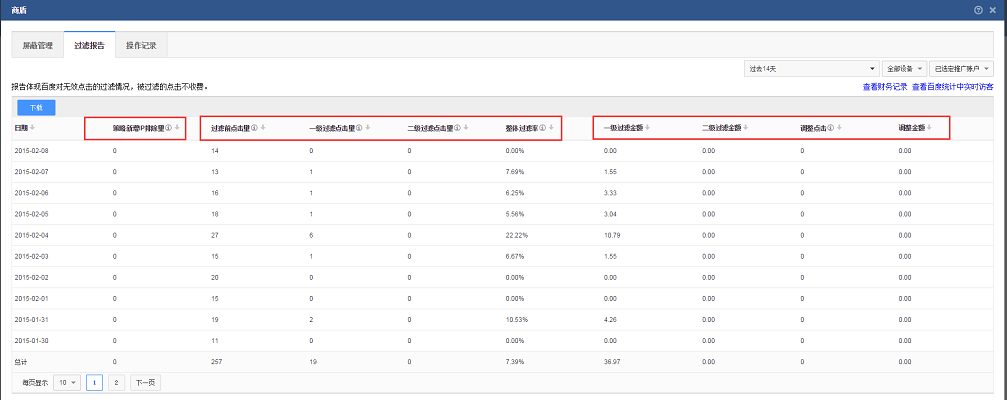Sort by 整体过滤率 arrow icon
Viewport: 1007px width, 400px height.
pos(551,128)
